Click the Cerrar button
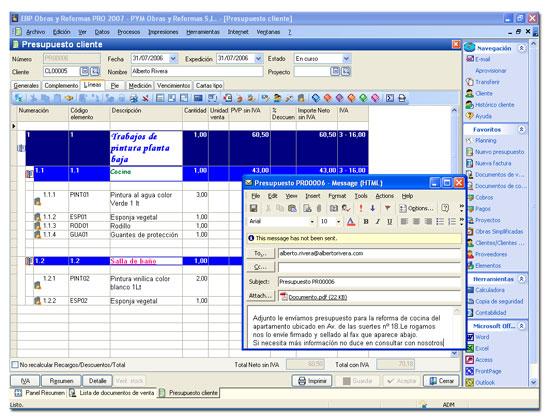The image size is (550, 419). click(442, 381)
